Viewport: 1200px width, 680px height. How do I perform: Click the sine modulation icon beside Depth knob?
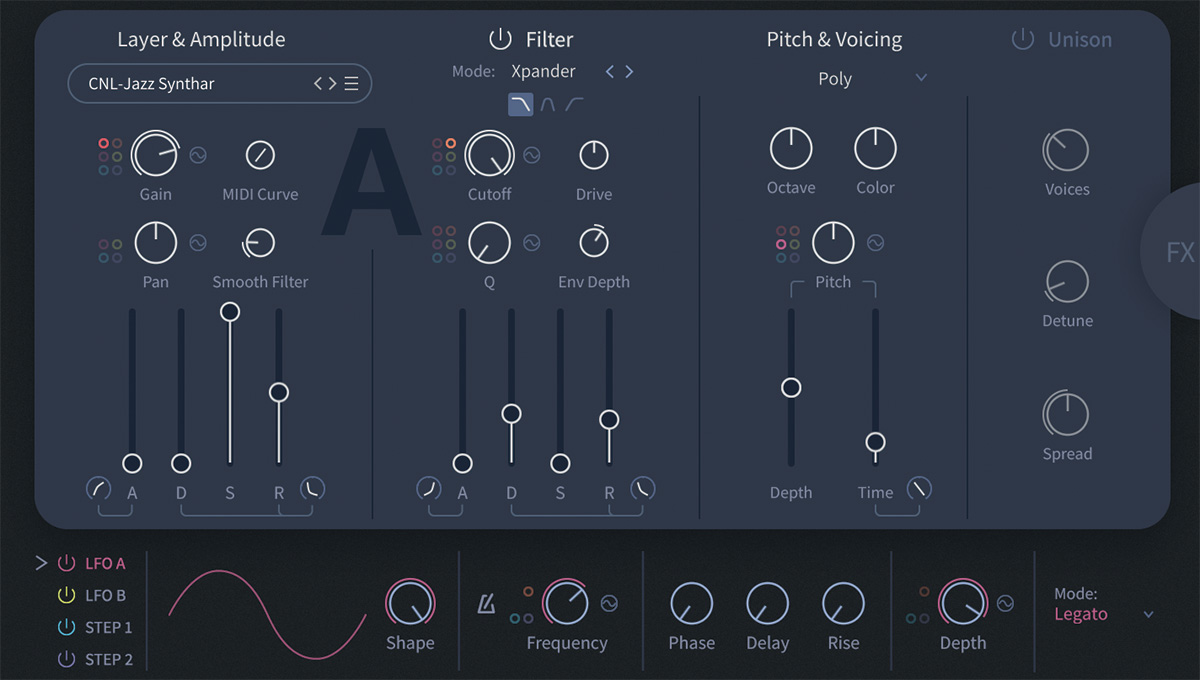[x=1005, y=603]
